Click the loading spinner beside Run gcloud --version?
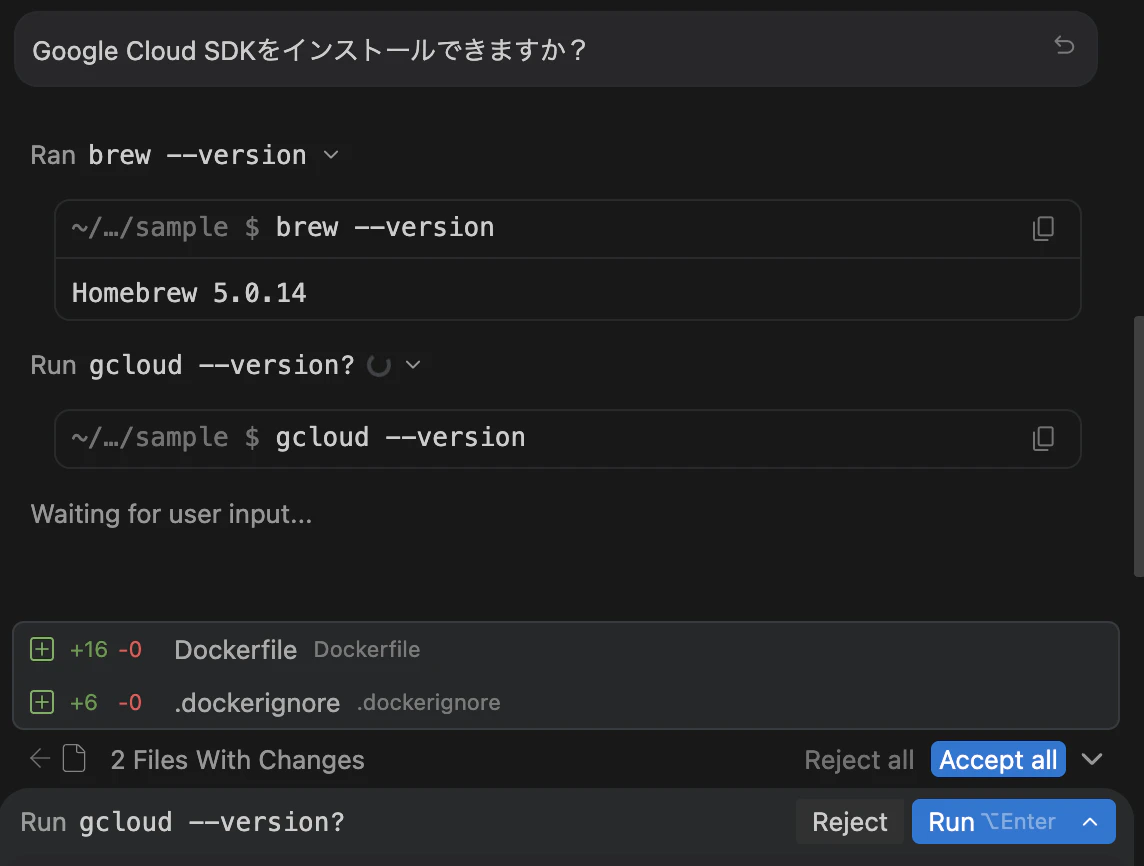The image size is (1144, 866). tap(379, 365)
